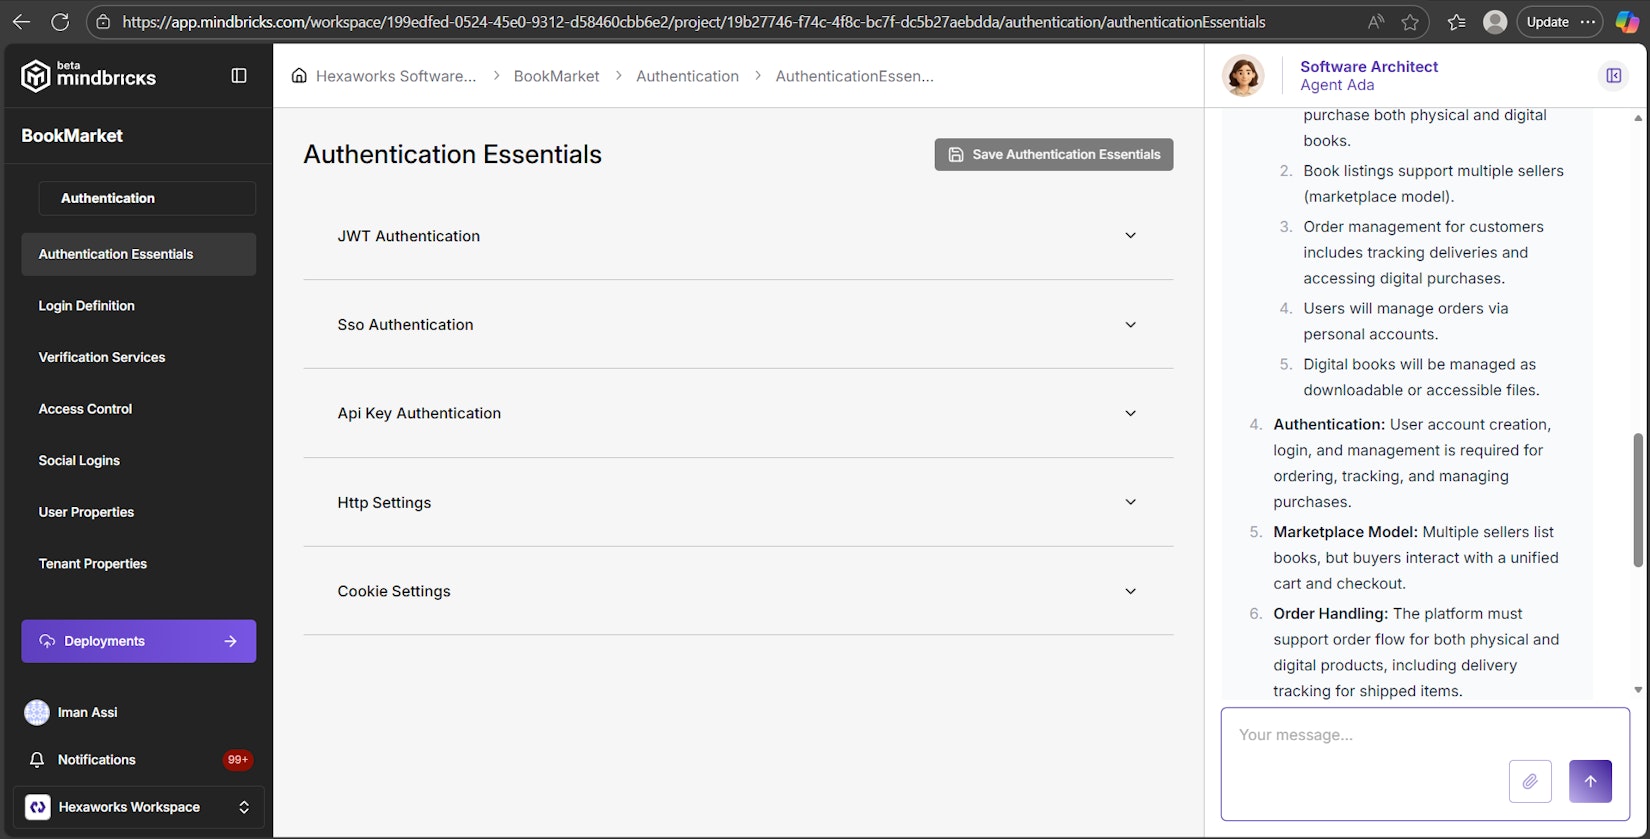The image size is (1650, 839).
Task: Click Save Authentication Essentials button
Action: click(x=1053, y=154)
